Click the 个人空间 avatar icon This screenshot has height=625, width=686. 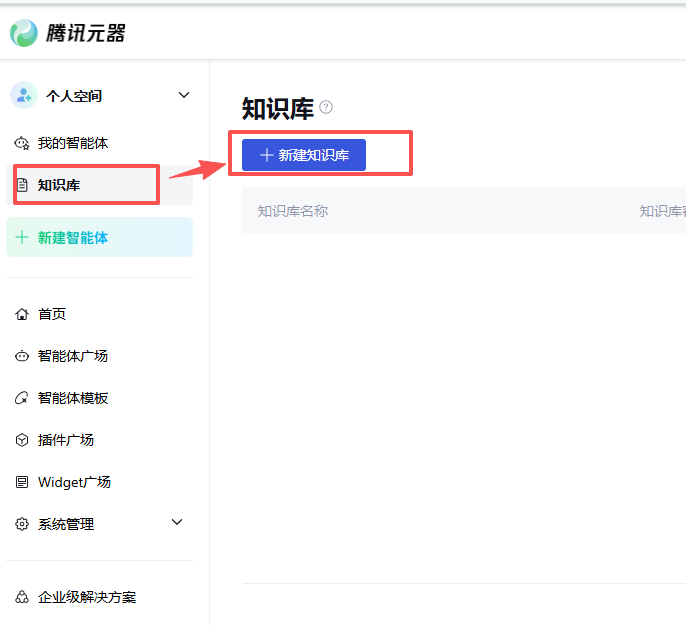coord(24,95)
